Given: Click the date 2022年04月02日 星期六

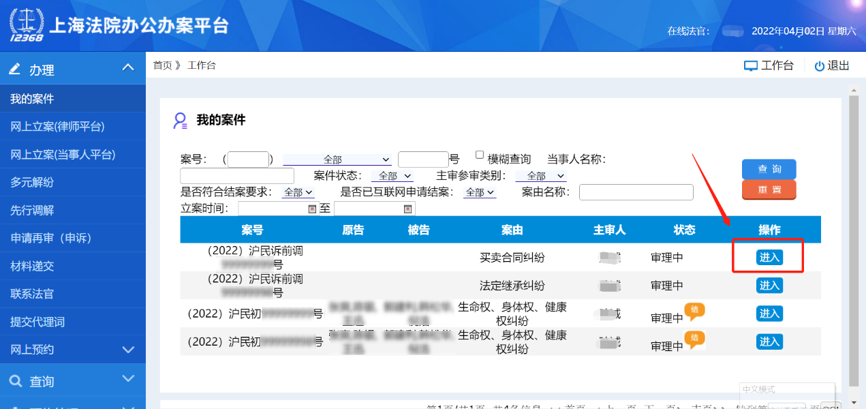Looking at the screenshot, I should [x=802, y=31].
